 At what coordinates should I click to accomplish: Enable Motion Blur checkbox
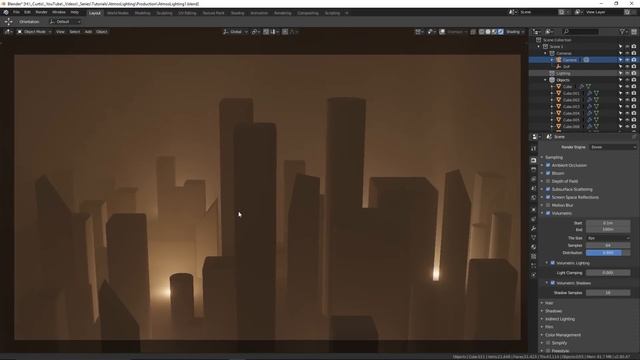click(x=548, y=205)
